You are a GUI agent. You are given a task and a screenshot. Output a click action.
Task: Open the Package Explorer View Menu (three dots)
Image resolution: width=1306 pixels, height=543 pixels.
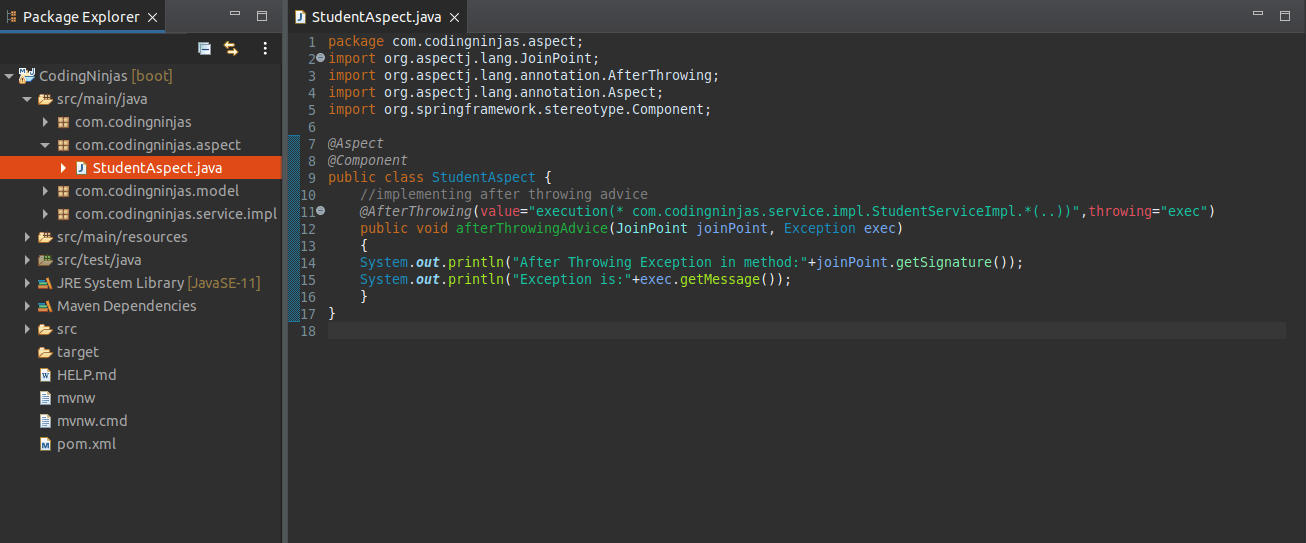tap(265, 48)
